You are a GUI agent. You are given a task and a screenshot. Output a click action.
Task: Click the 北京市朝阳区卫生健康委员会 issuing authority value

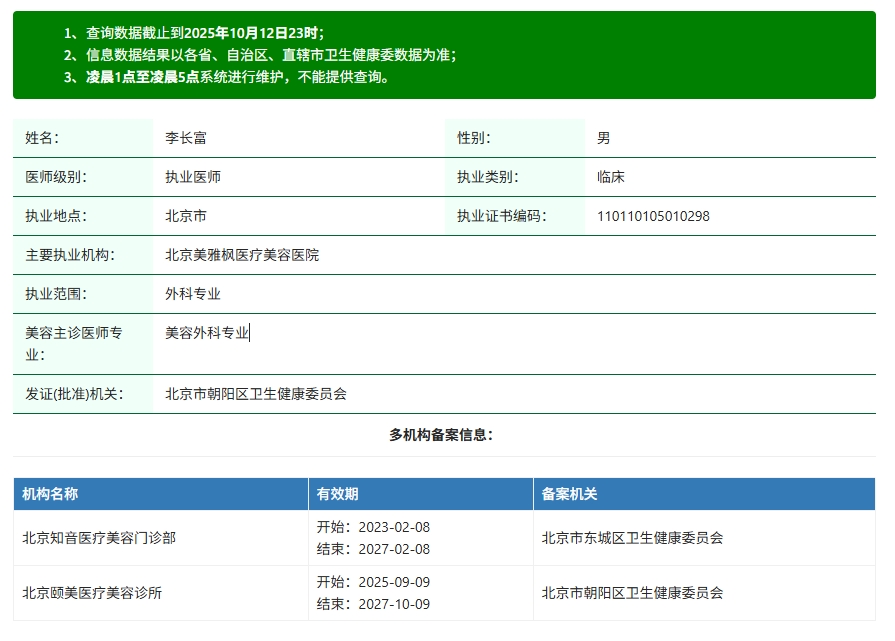256,394
